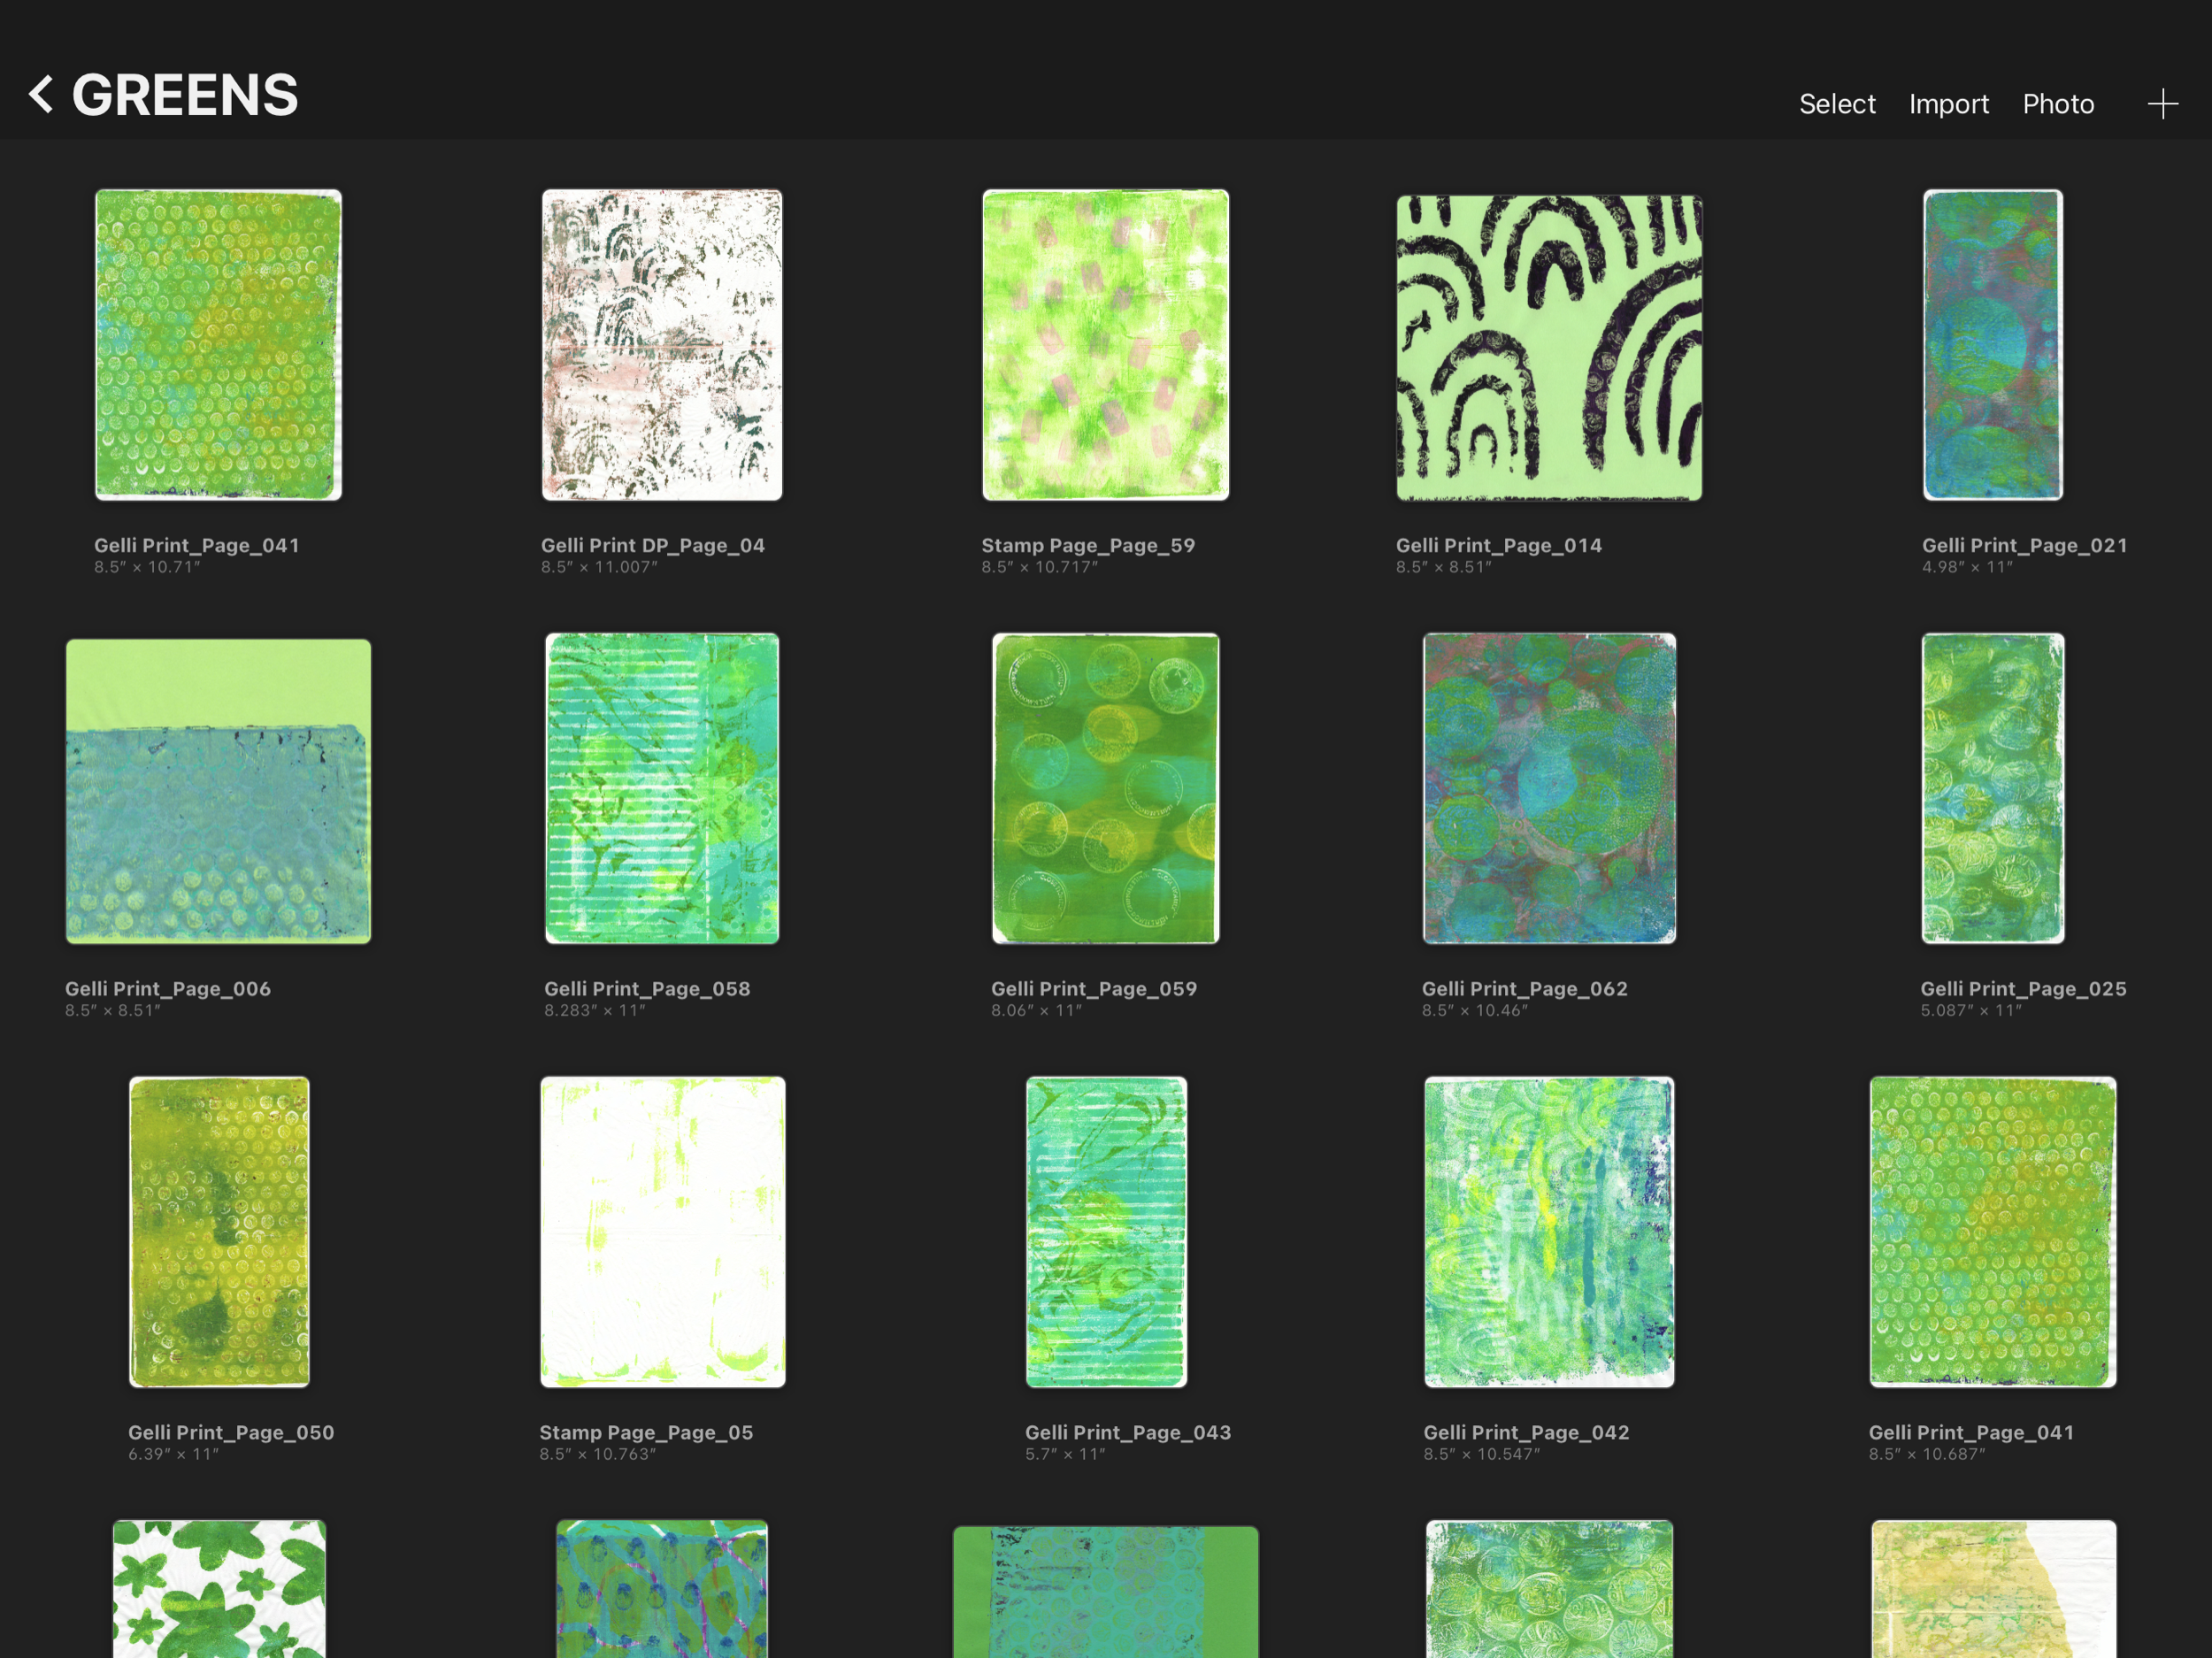Screen dimensions: 2212x1658
Task: Open the mostly white Stamp Page_Page_05
Action: (661, 1231)
